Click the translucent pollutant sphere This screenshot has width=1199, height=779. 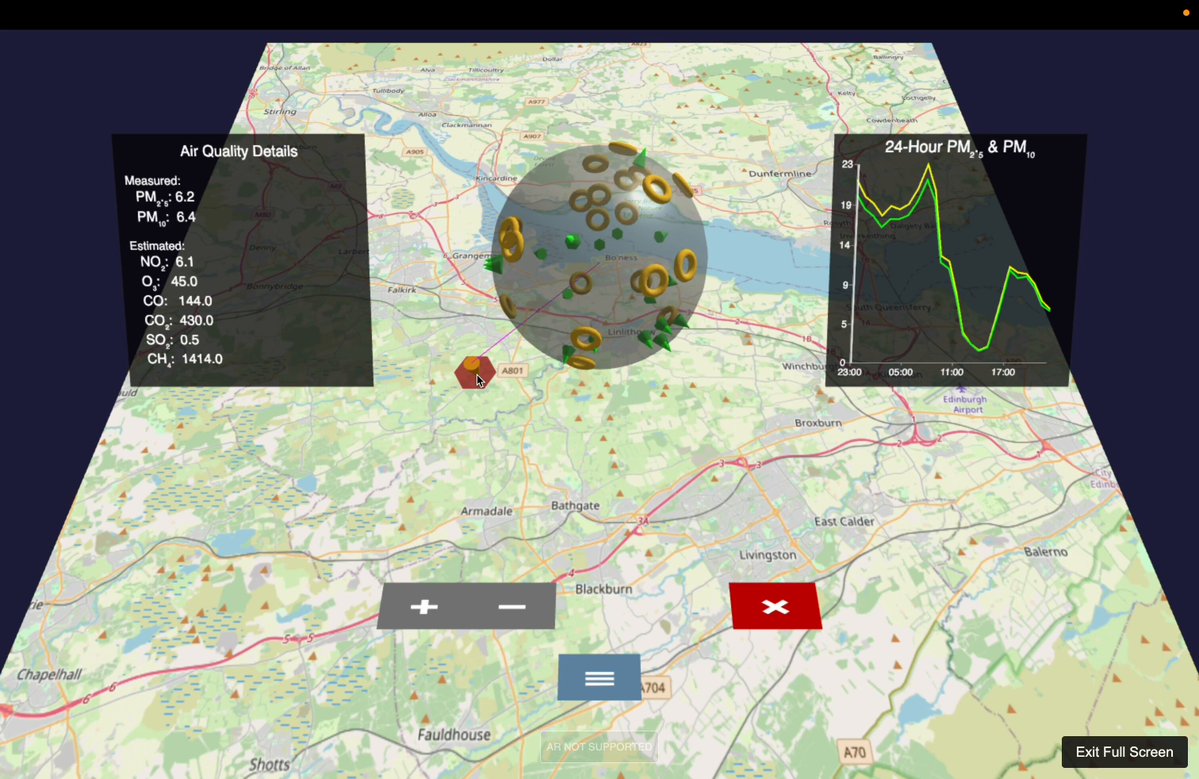point(599,256)
